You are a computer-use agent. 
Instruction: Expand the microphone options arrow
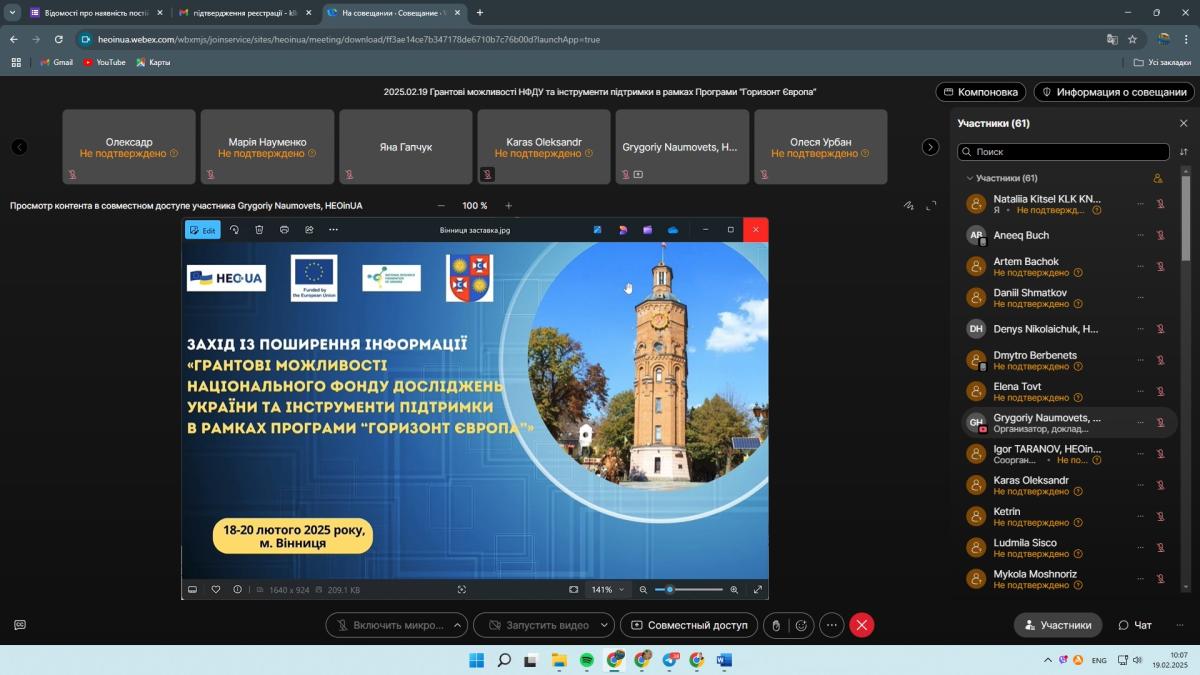pos(458,625)
